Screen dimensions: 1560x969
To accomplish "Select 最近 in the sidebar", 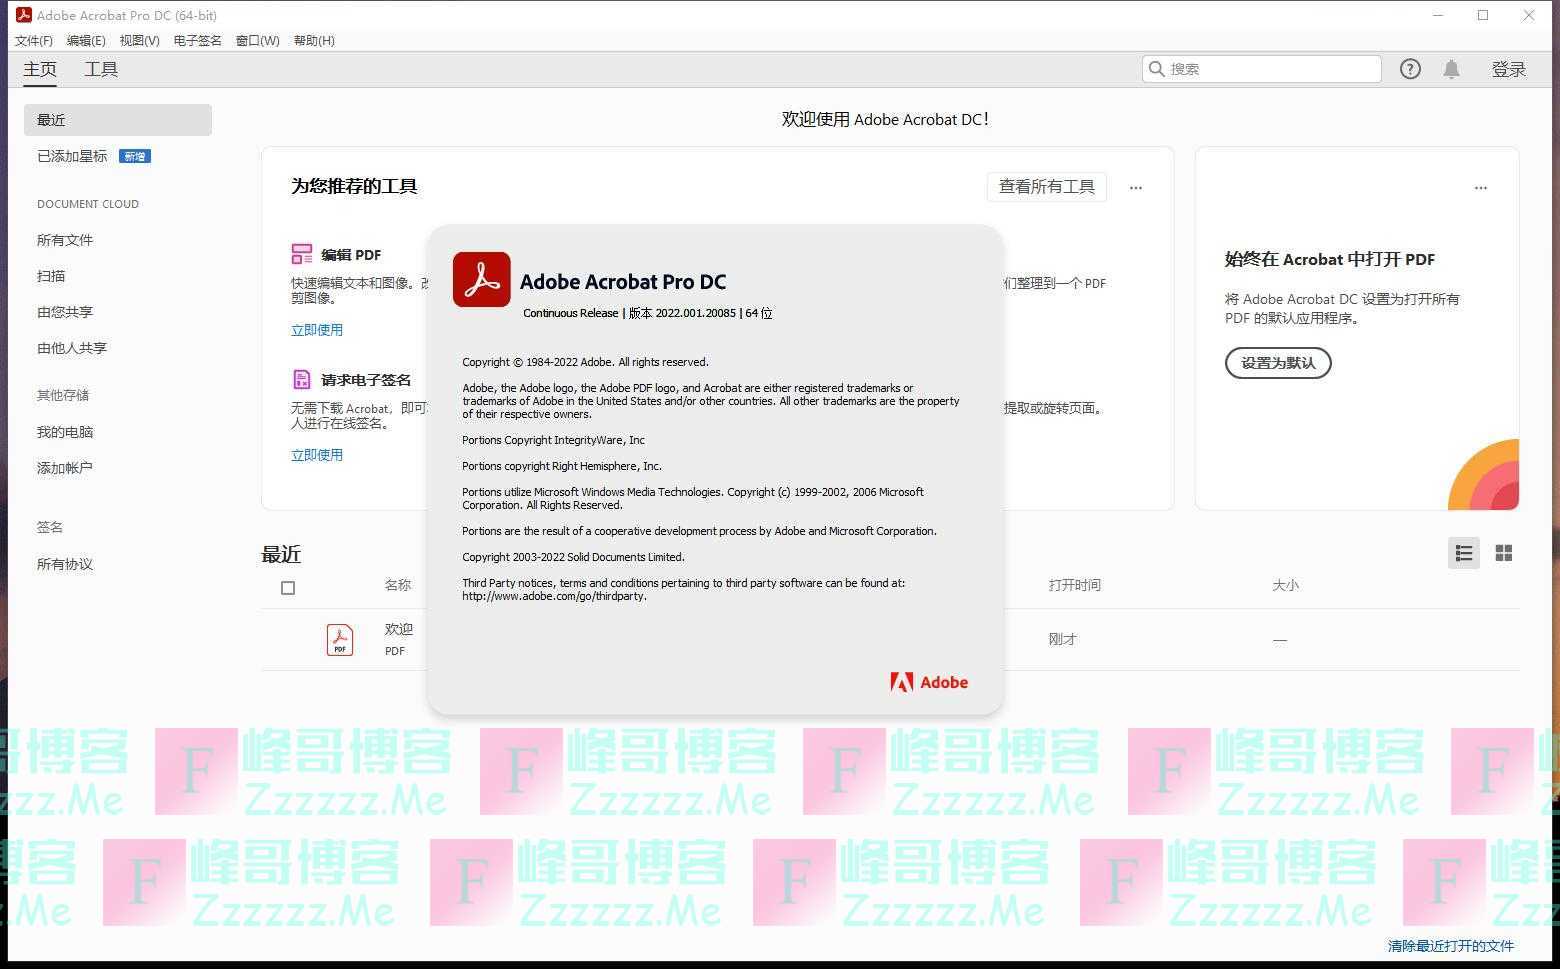I will pyautogui.click(x=118, y=120).
